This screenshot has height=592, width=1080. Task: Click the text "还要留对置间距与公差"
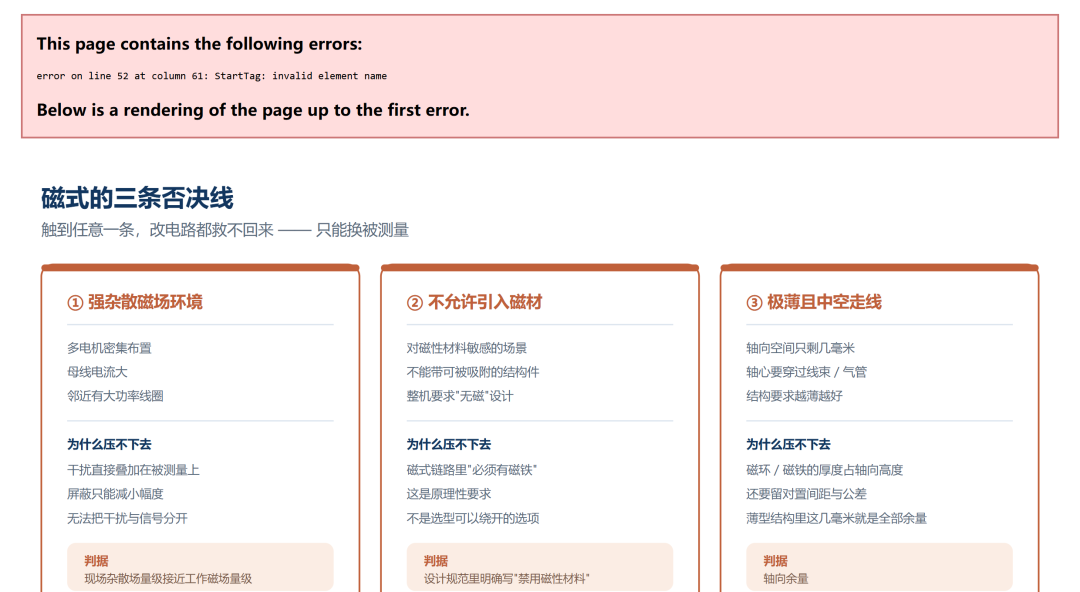coord(807,494)
